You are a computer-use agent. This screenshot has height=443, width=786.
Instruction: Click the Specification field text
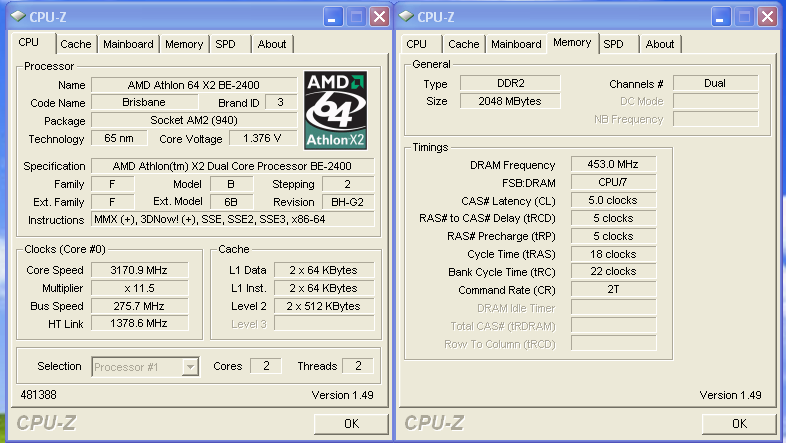click(232, 166)
